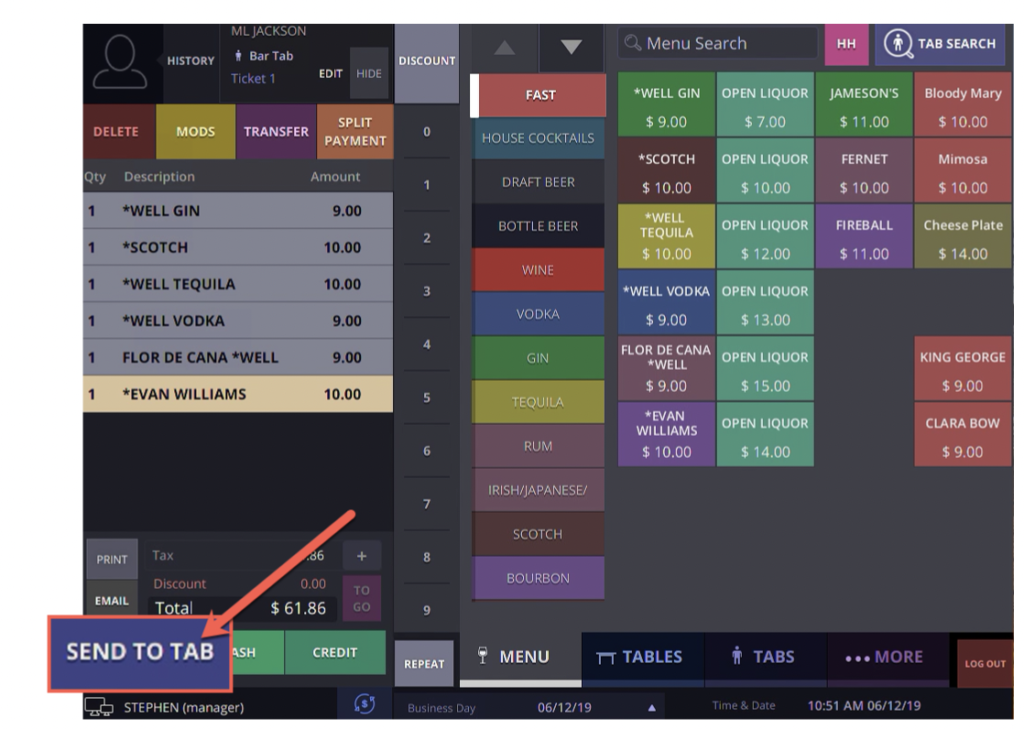
Task: Toggle HH happy hour pricing
Action: 846,44
